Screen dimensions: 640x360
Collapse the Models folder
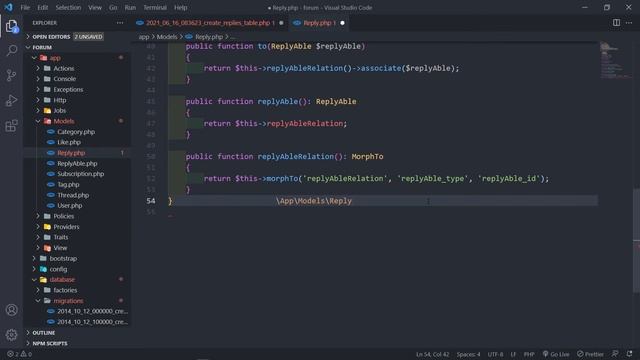[78, 121]
